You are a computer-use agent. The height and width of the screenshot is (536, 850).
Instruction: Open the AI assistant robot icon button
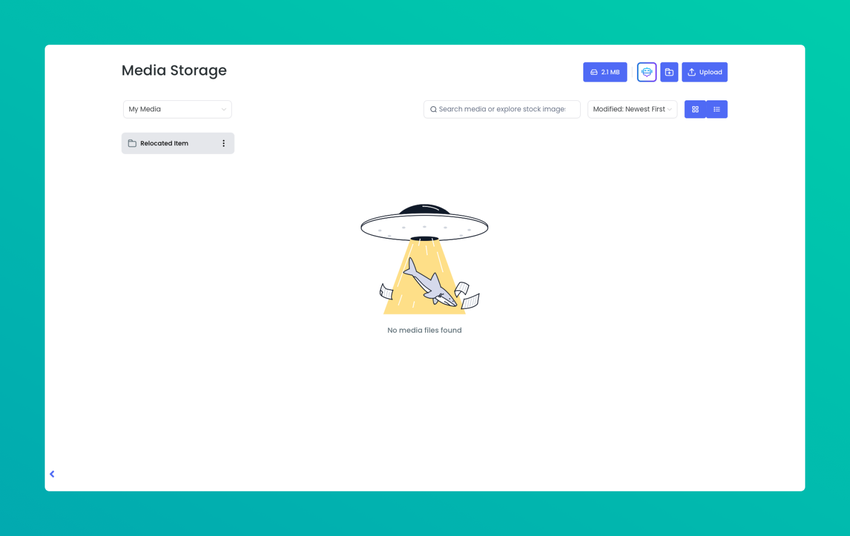pyautogui.click(x=647, y=72)
